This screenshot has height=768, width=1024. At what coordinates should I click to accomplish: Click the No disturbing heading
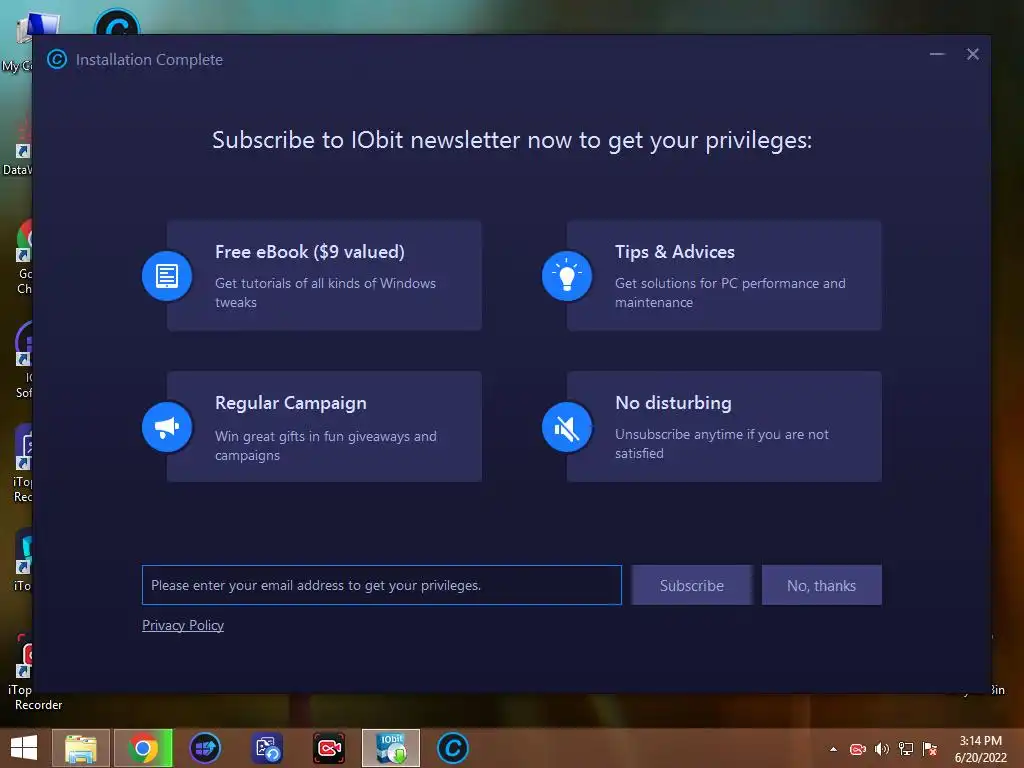point(673,403)
